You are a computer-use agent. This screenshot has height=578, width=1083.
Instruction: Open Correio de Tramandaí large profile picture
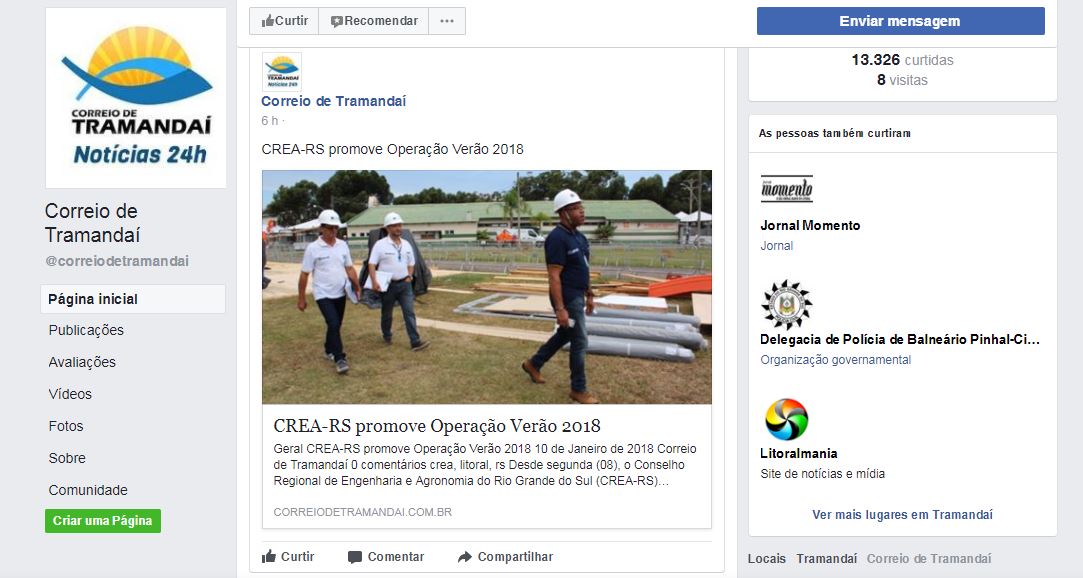(136, 98)
